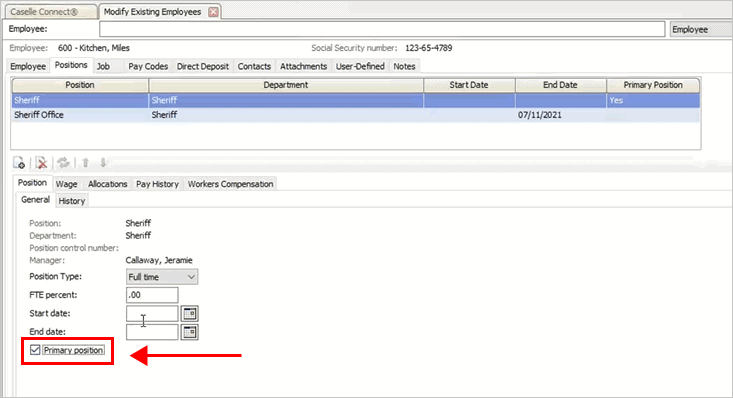The image size is (733, 398).
Task: Switch to the Pay Codes tab
Action: 148,66
